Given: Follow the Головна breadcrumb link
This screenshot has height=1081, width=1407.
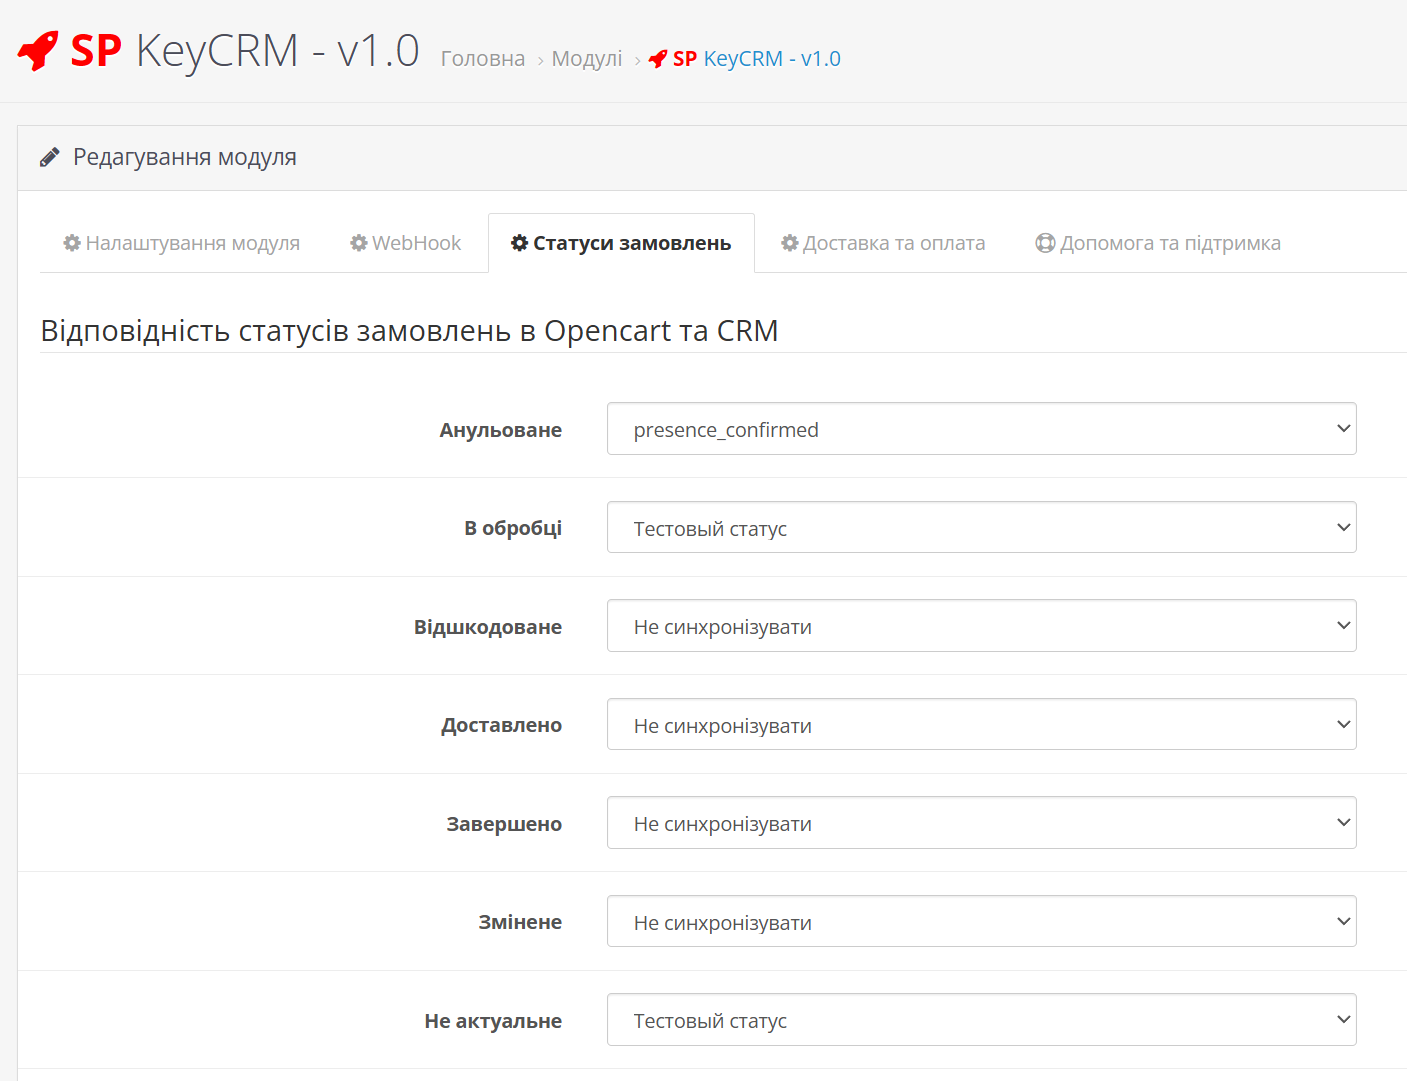Looking at the screenshot, I should [x=483, y=59].
